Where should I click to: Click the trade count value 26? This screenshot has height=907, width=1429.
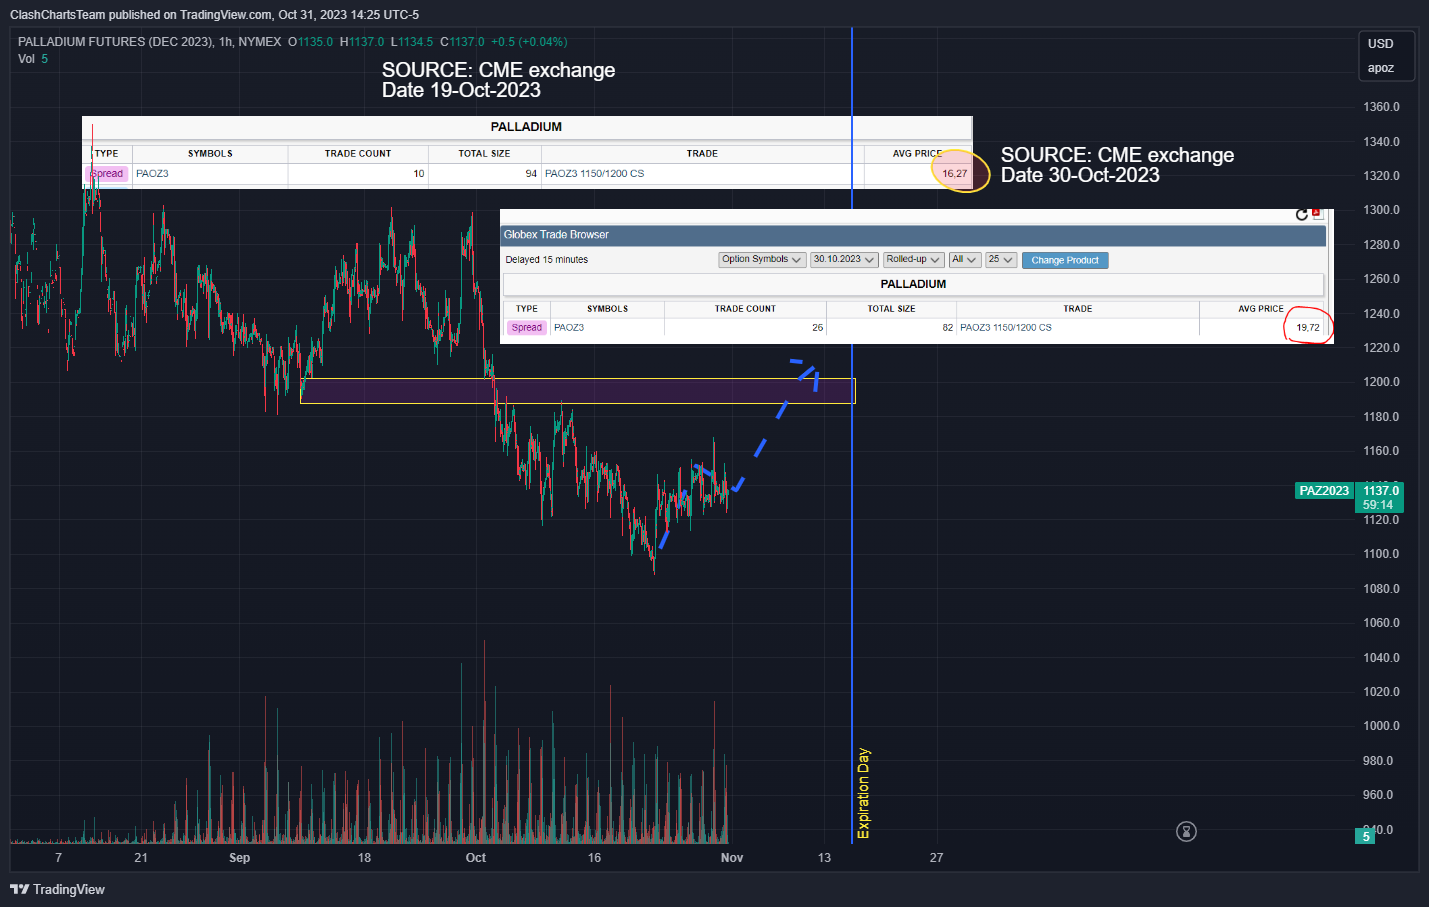point(818,327)
